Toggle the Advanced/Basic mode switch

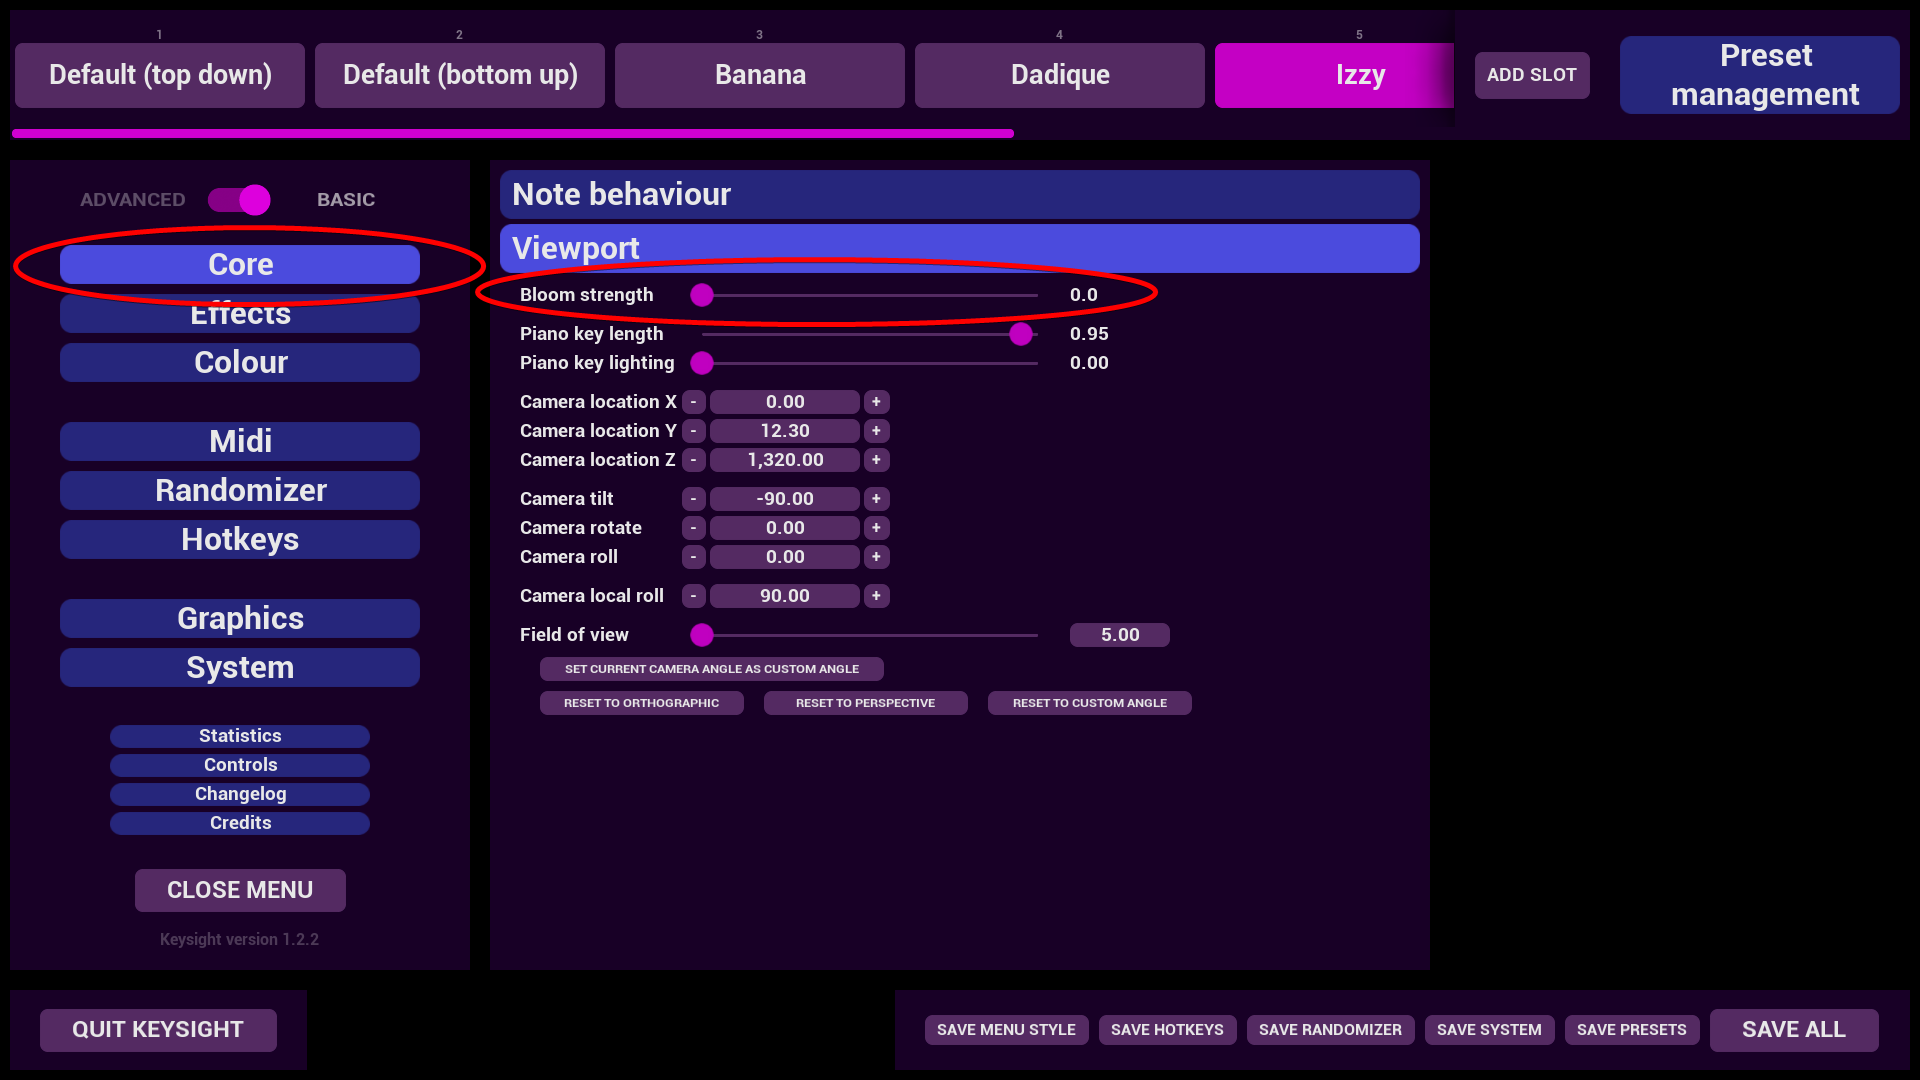click(x=240, y=200)
